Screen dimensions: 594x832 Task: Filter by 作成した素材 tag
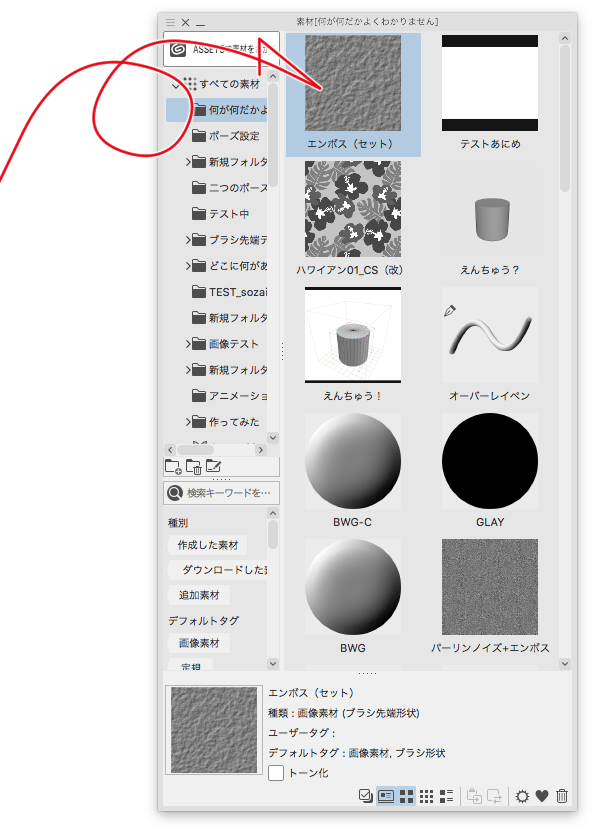click(208, 545)
